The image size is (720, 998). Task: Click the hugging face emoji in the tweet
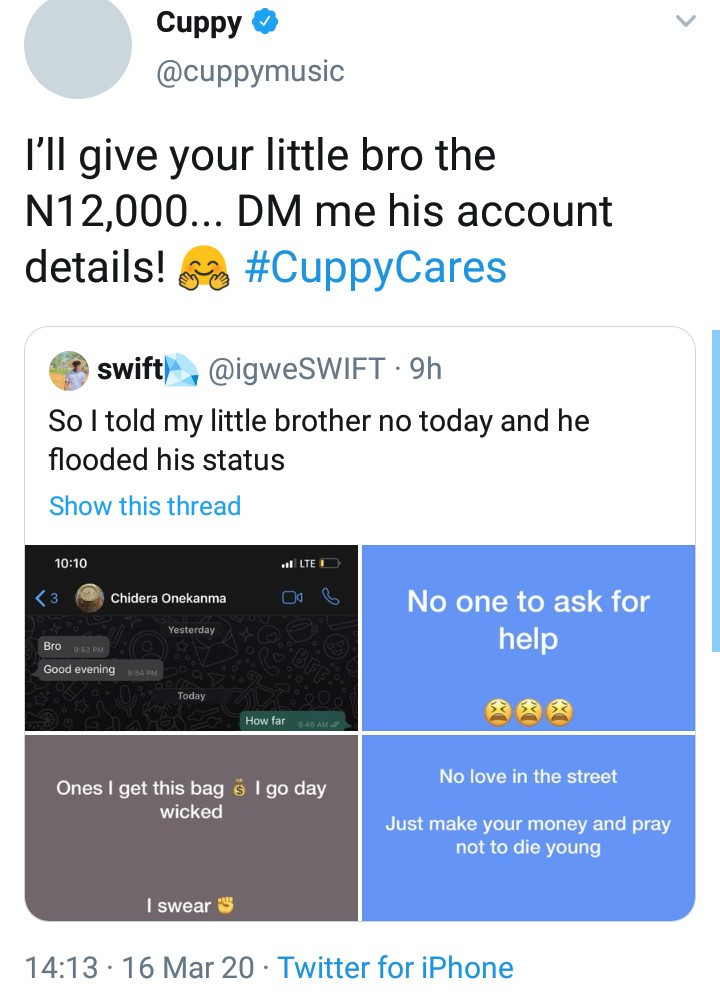coord(204,268)
